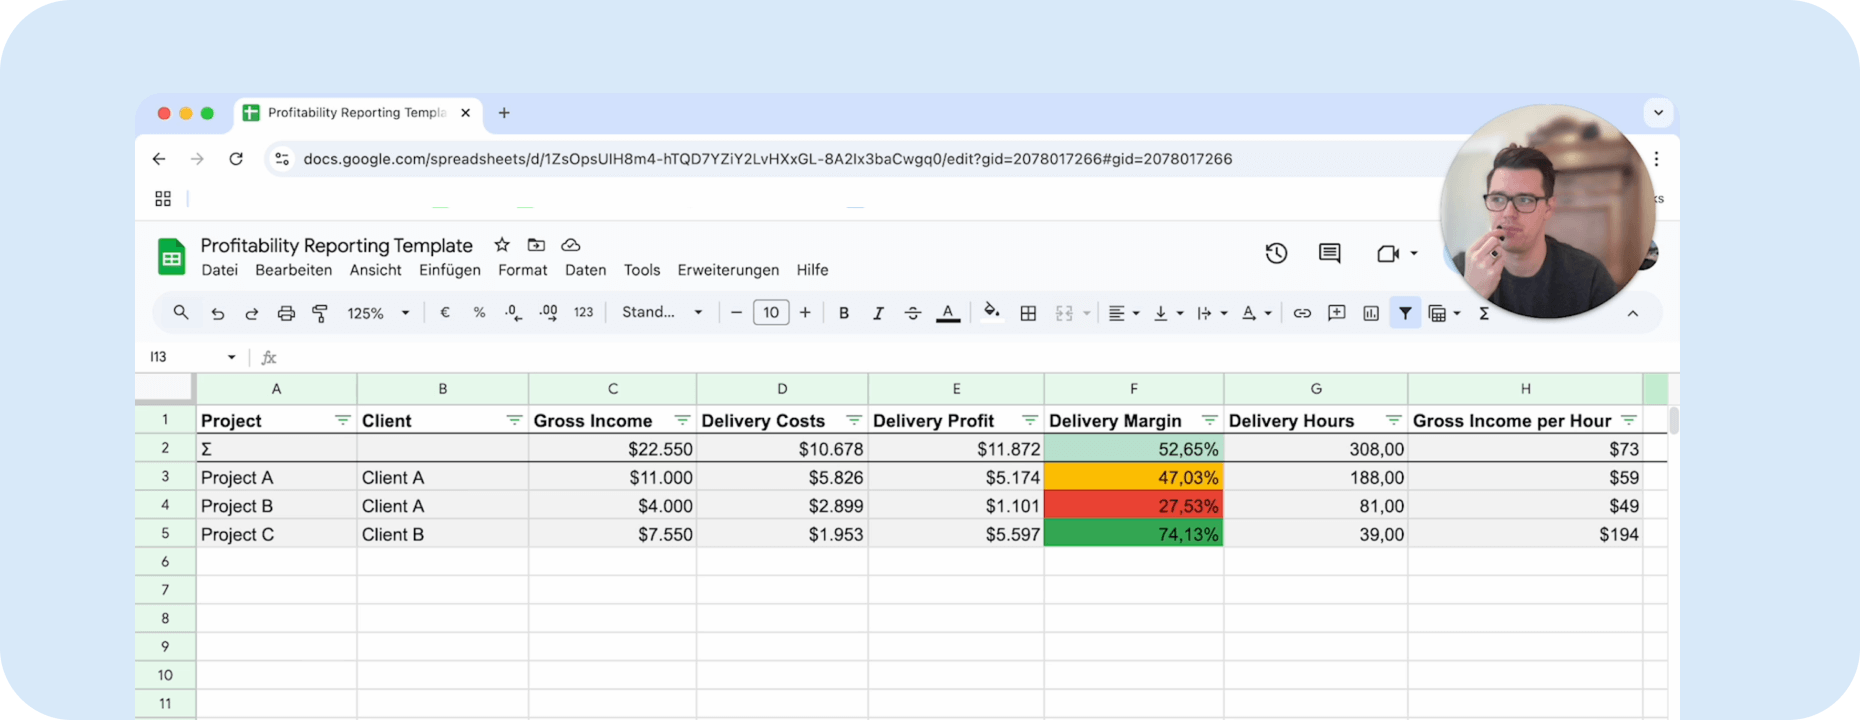
Task: Click the insert chart icon
Action: pos(1371,313)
